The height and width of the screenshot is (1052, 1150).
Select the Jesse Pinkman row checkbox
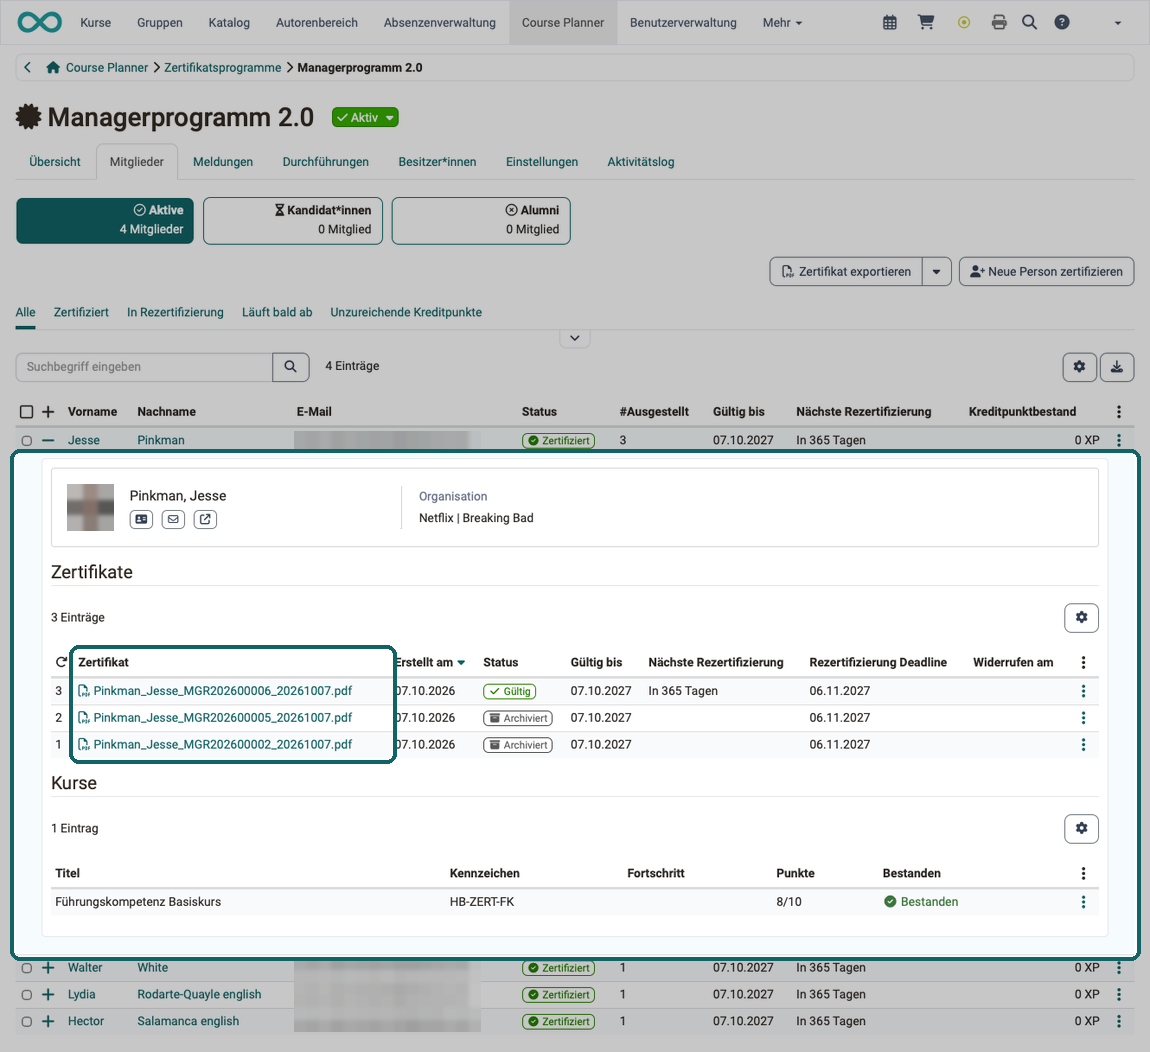point(26,441)
